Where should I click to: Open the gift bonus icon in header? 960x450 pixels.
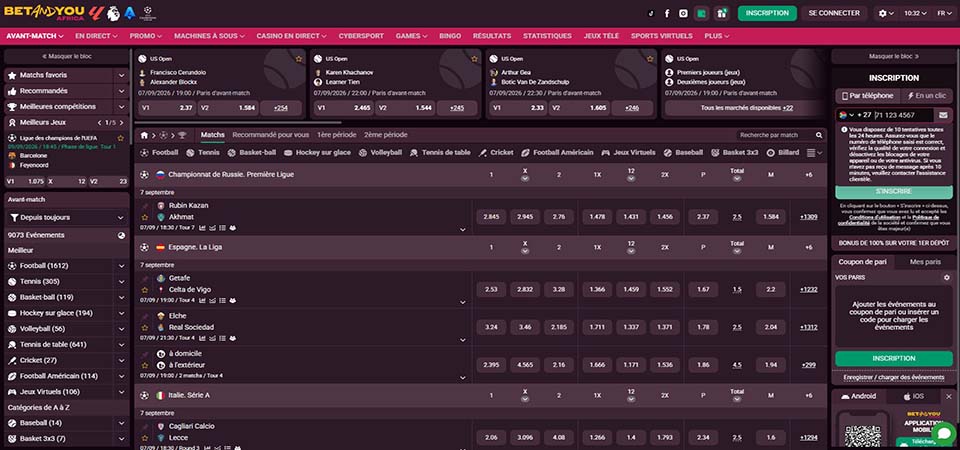[x=722, y=13]
